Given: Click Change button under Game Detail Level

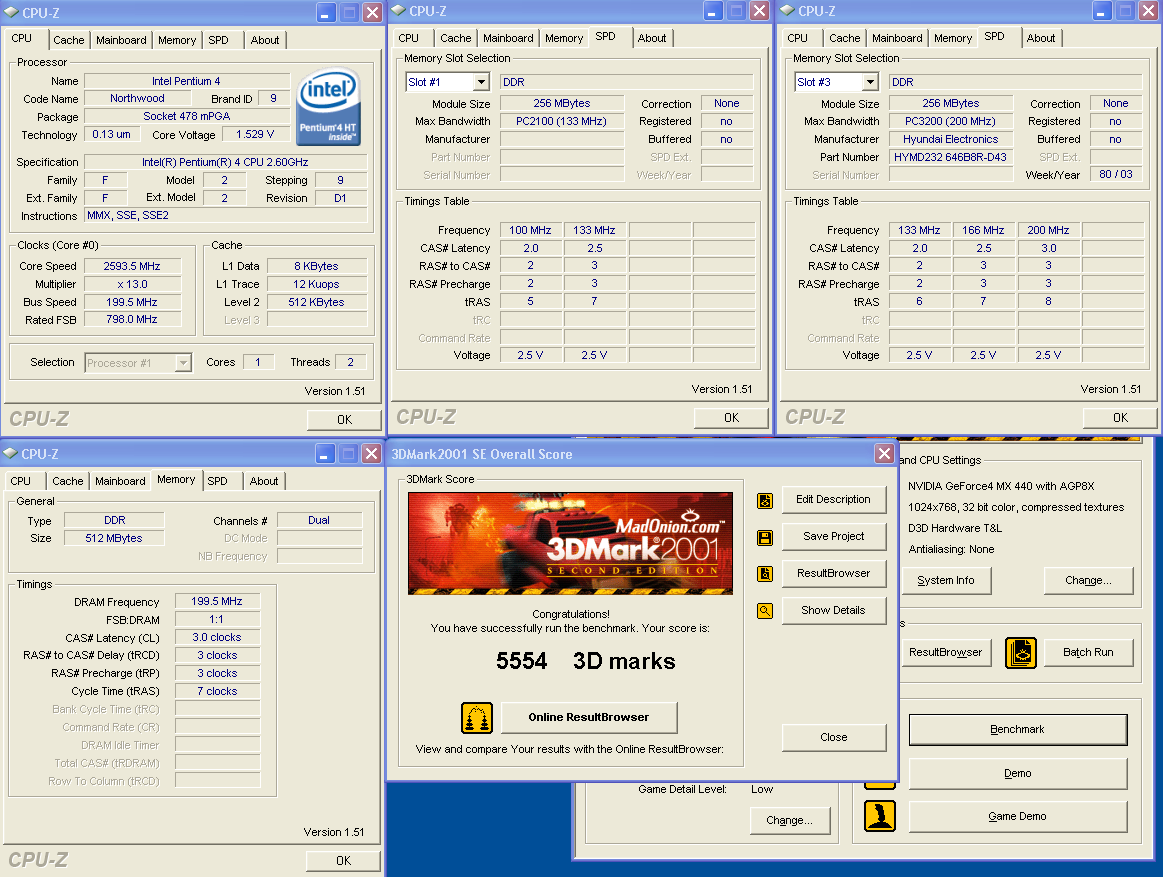Looking at the screenshot, I should pos(789,820).
